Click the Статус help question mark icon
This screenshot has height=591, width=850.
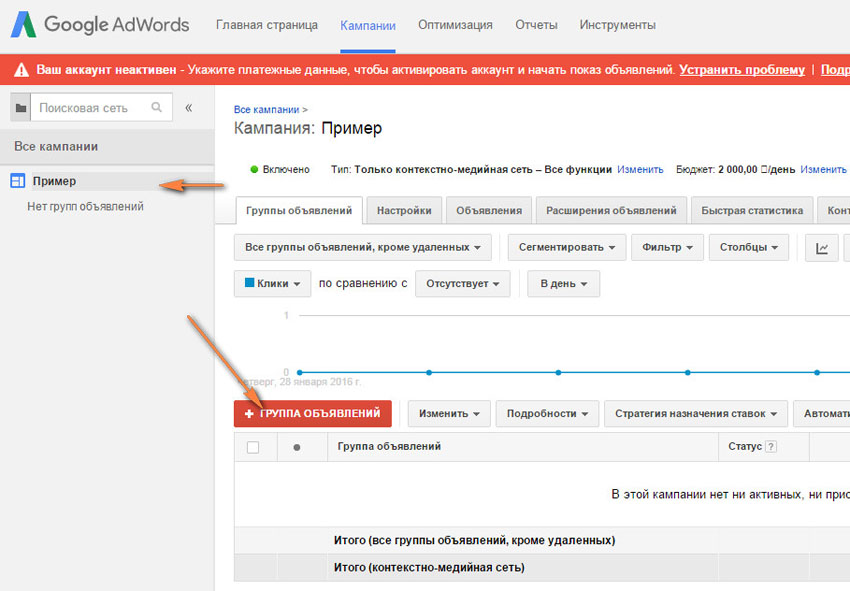pos(771,446)
